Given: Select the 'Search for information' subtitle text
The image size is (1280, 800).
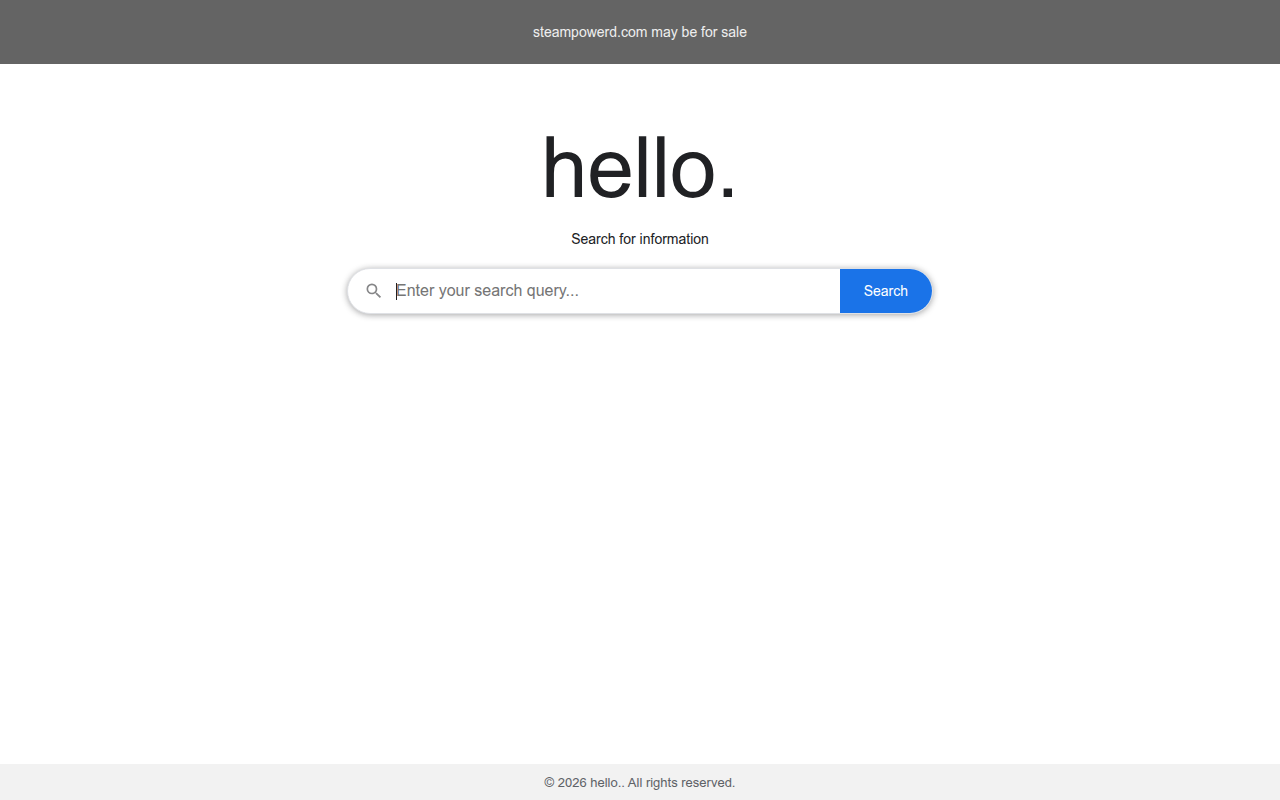Looking at the screenshot, I should pos(640,239).
